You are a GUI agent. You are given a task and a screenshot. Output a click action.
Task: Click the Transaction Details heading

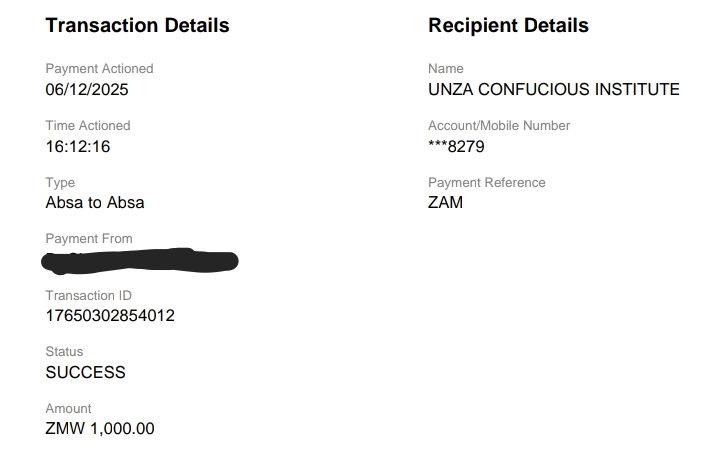click(137, 26)
